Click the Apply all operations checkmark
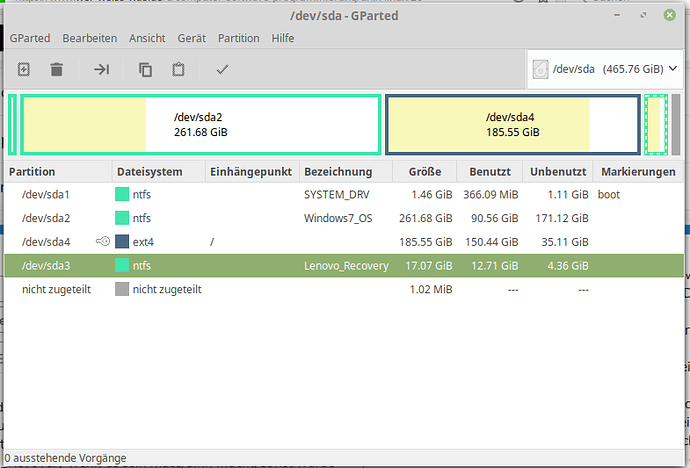This screenshot has height=468, width=690. tap(222, 69)
